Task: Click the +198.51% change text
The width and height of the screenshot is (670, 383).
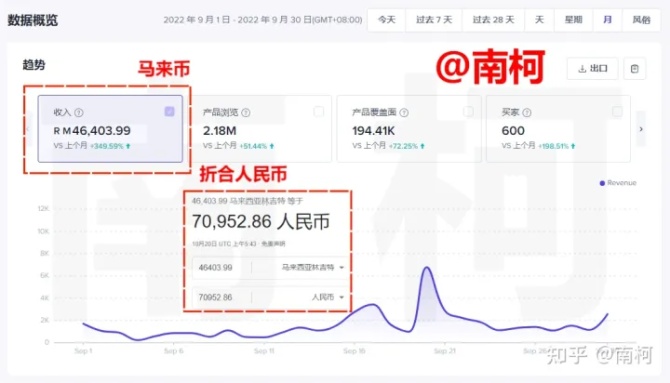Action: point(553,146)
